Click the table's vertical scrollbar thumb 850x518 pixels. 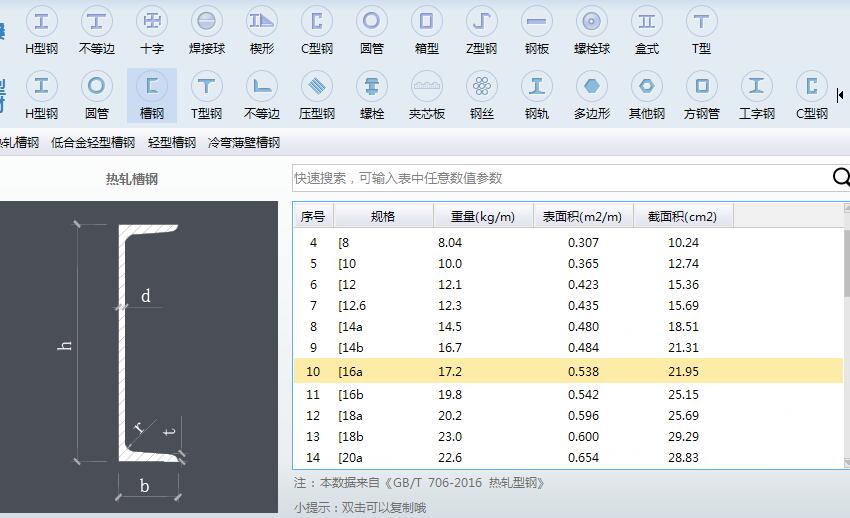pos(847,263)
